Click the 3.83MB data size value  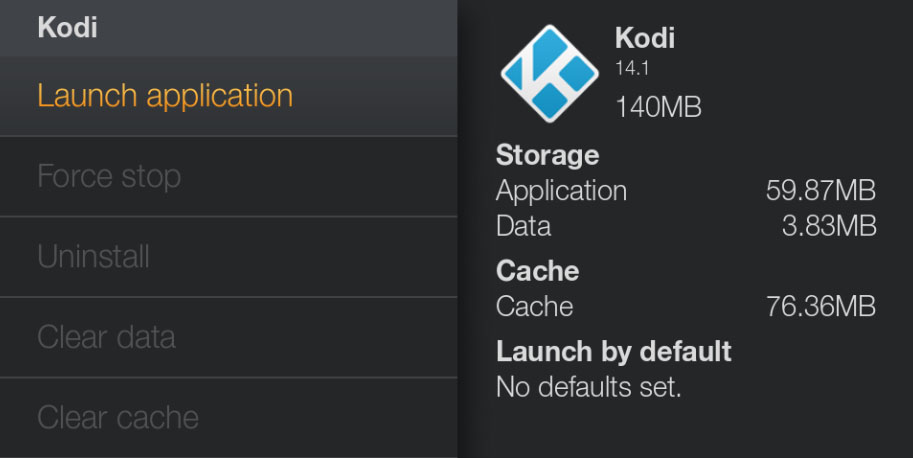click(829, 226)
